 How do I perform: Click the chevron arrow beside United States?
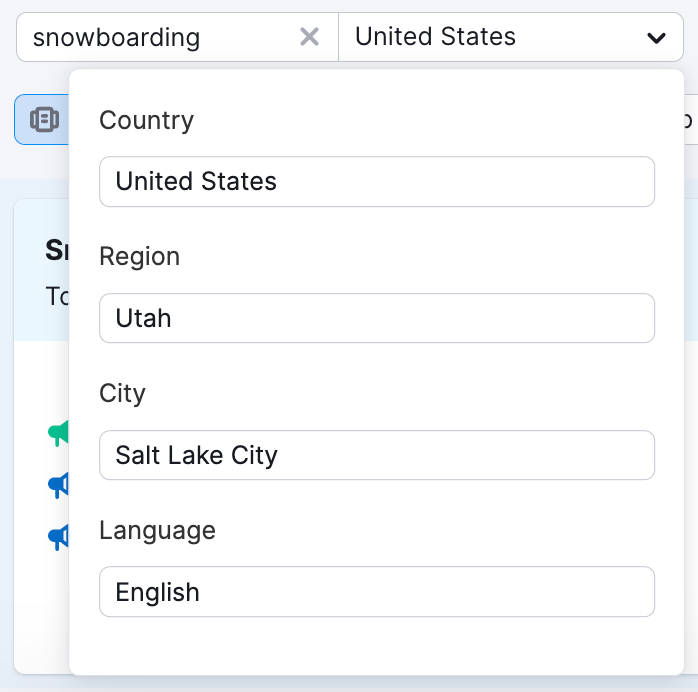point(656,38)
